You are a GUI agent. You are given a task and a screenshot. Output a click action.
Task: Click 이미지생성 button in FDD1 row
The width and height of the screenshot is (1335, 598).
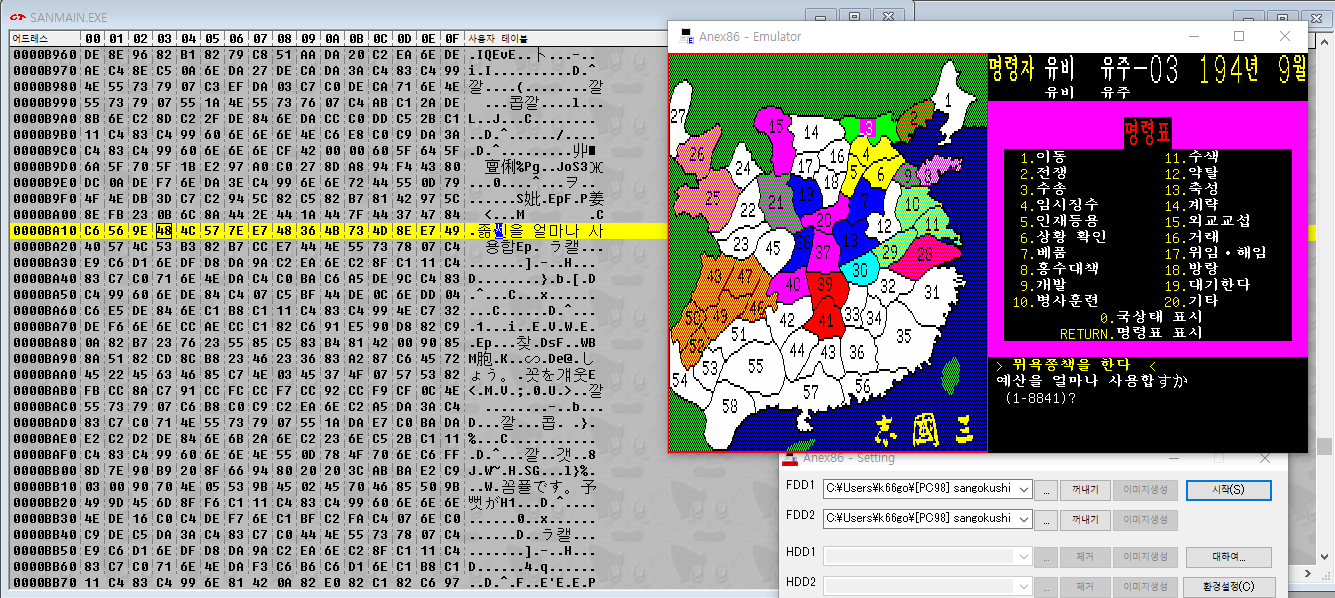(1144, 490)
